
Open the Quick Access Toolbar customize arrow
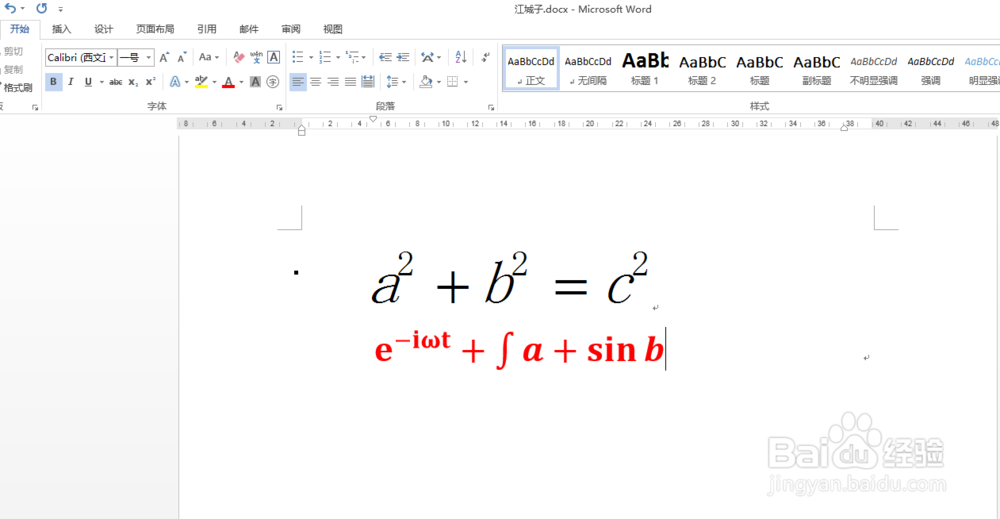[x=61, y=9]
